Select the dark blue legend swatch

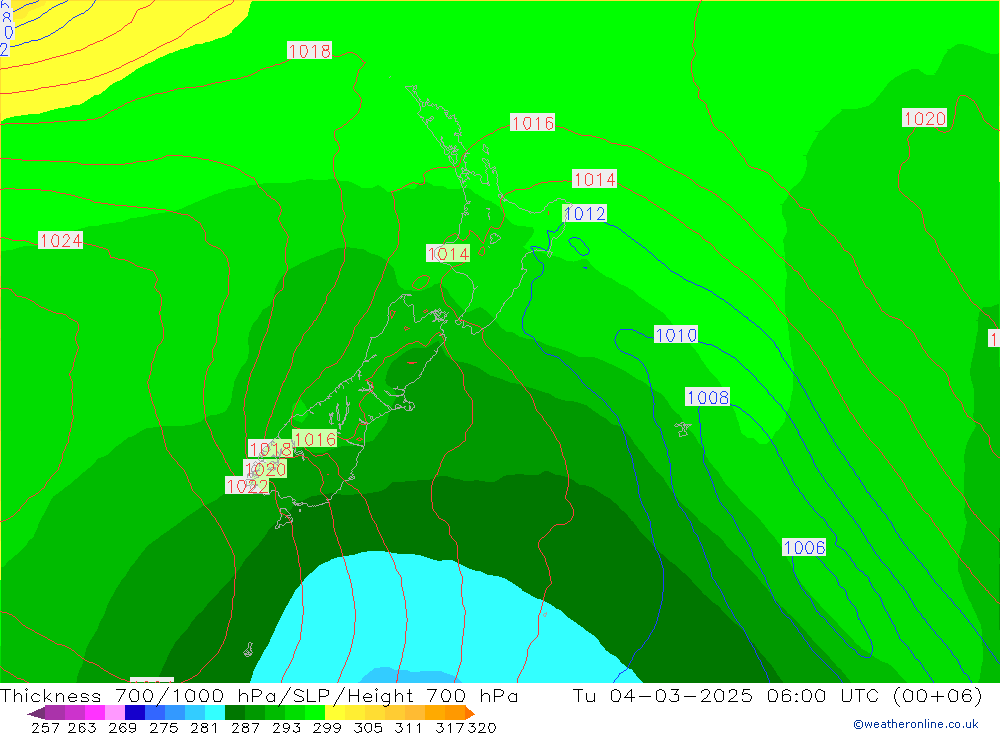click(x=135, y=713)
